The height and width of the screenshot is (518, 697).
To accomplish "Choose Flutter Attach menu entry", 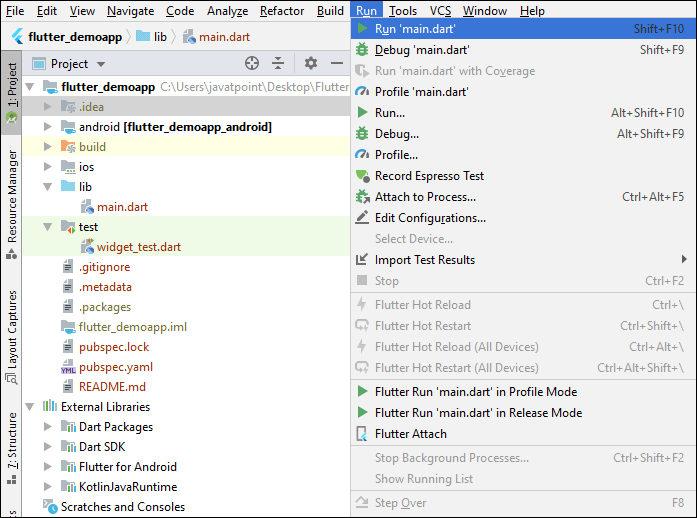I will (523, 434).
